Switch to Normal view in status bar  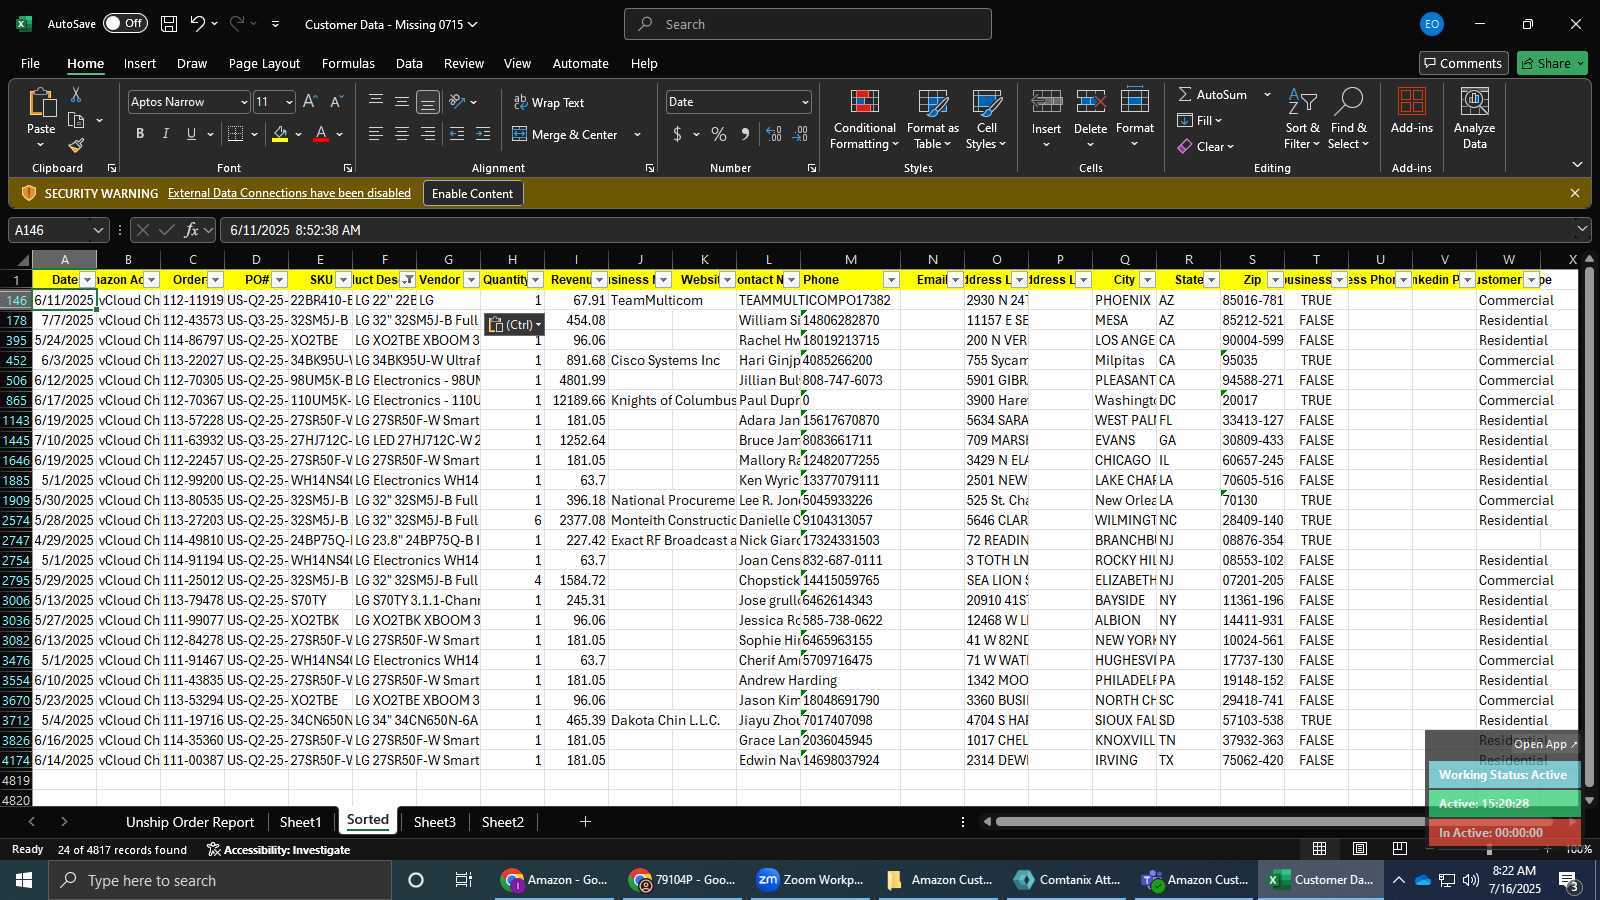[x=1320, y=849]
